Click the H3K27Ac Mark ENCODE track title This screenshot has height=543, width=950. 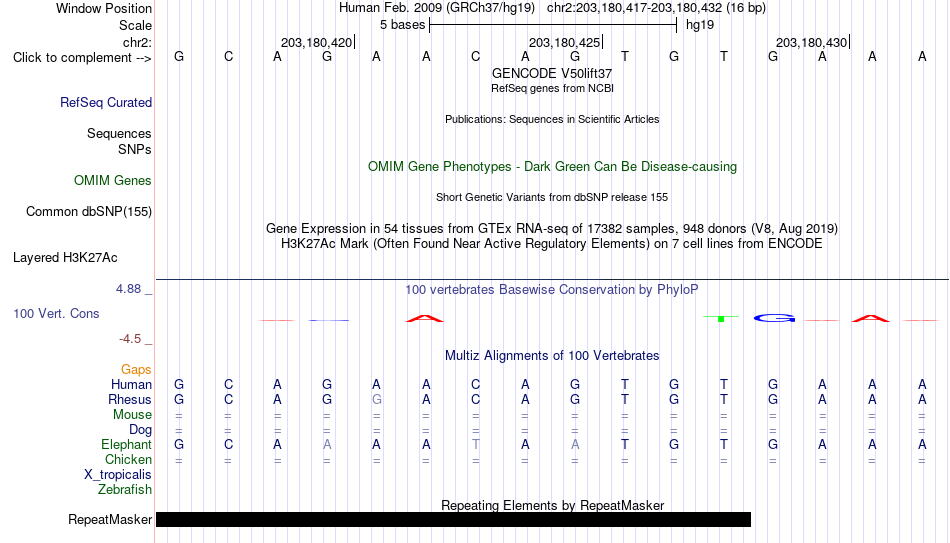pos(552,244)
